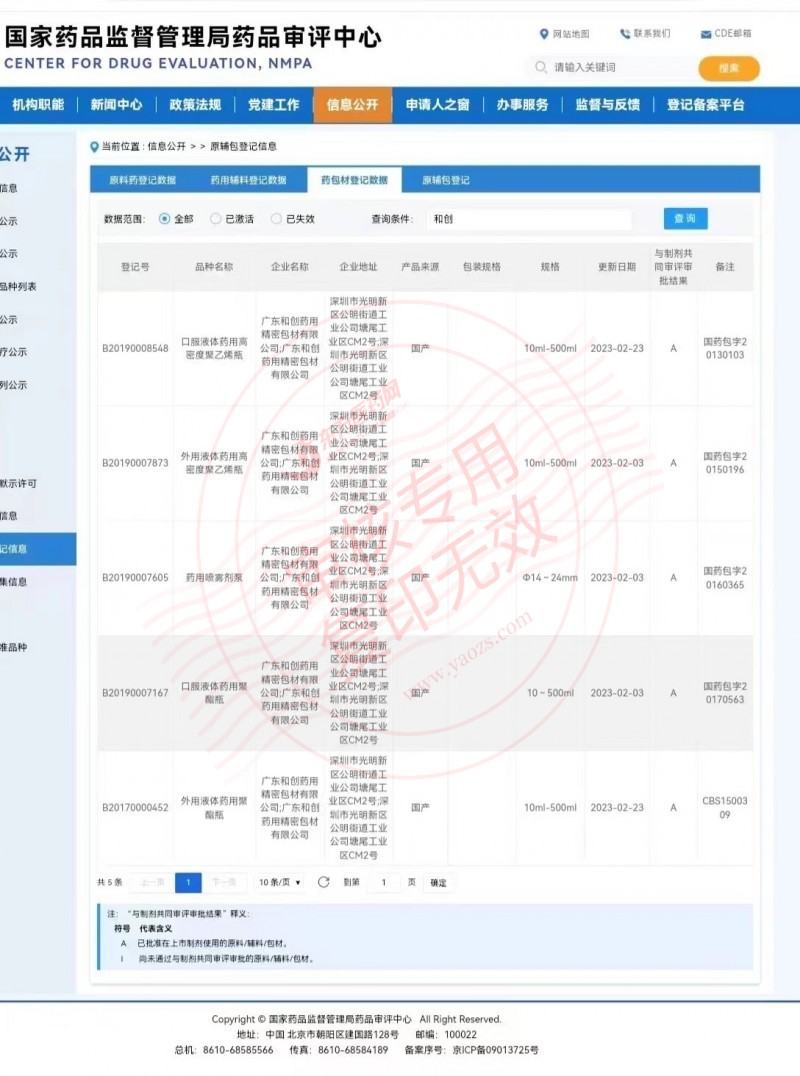Screen dimensions: 800x1076
Task: Click the blue 查询 button
Action: coord(685,219)
